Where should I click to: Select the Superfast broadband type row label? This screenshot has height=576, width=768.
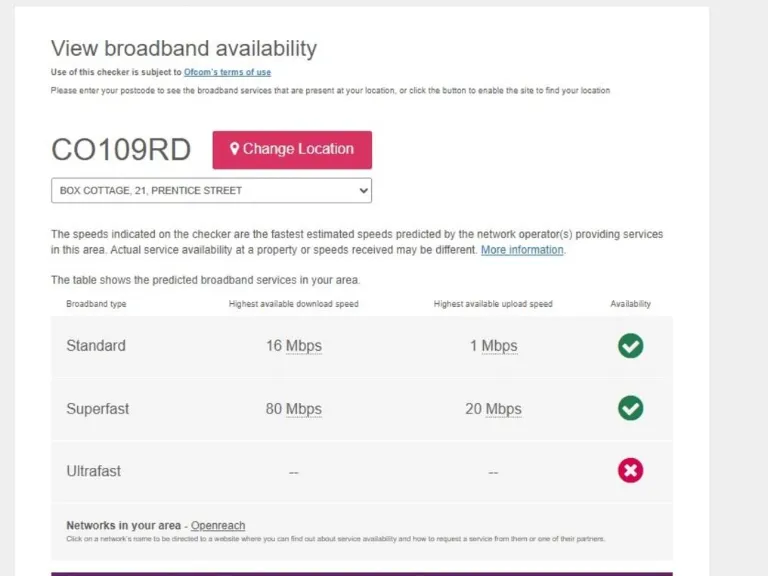coord(98,409)
